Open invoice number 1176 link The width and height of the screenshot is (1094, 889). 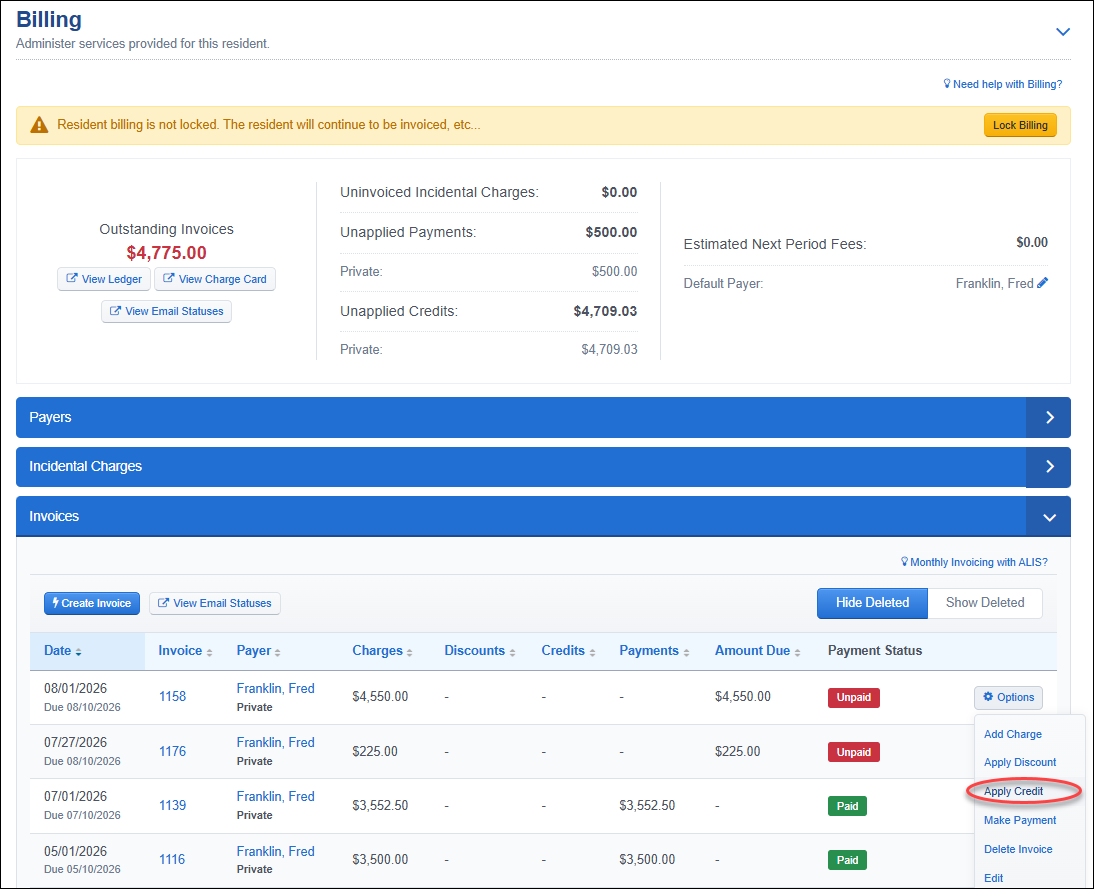(x=172, y=751)
